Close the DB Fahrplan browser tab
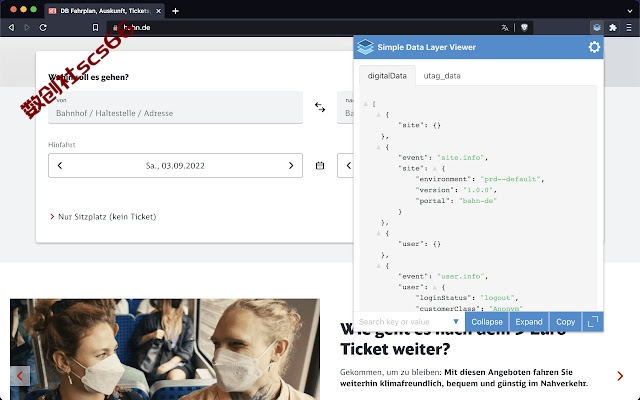 click(x=158, y=11)
